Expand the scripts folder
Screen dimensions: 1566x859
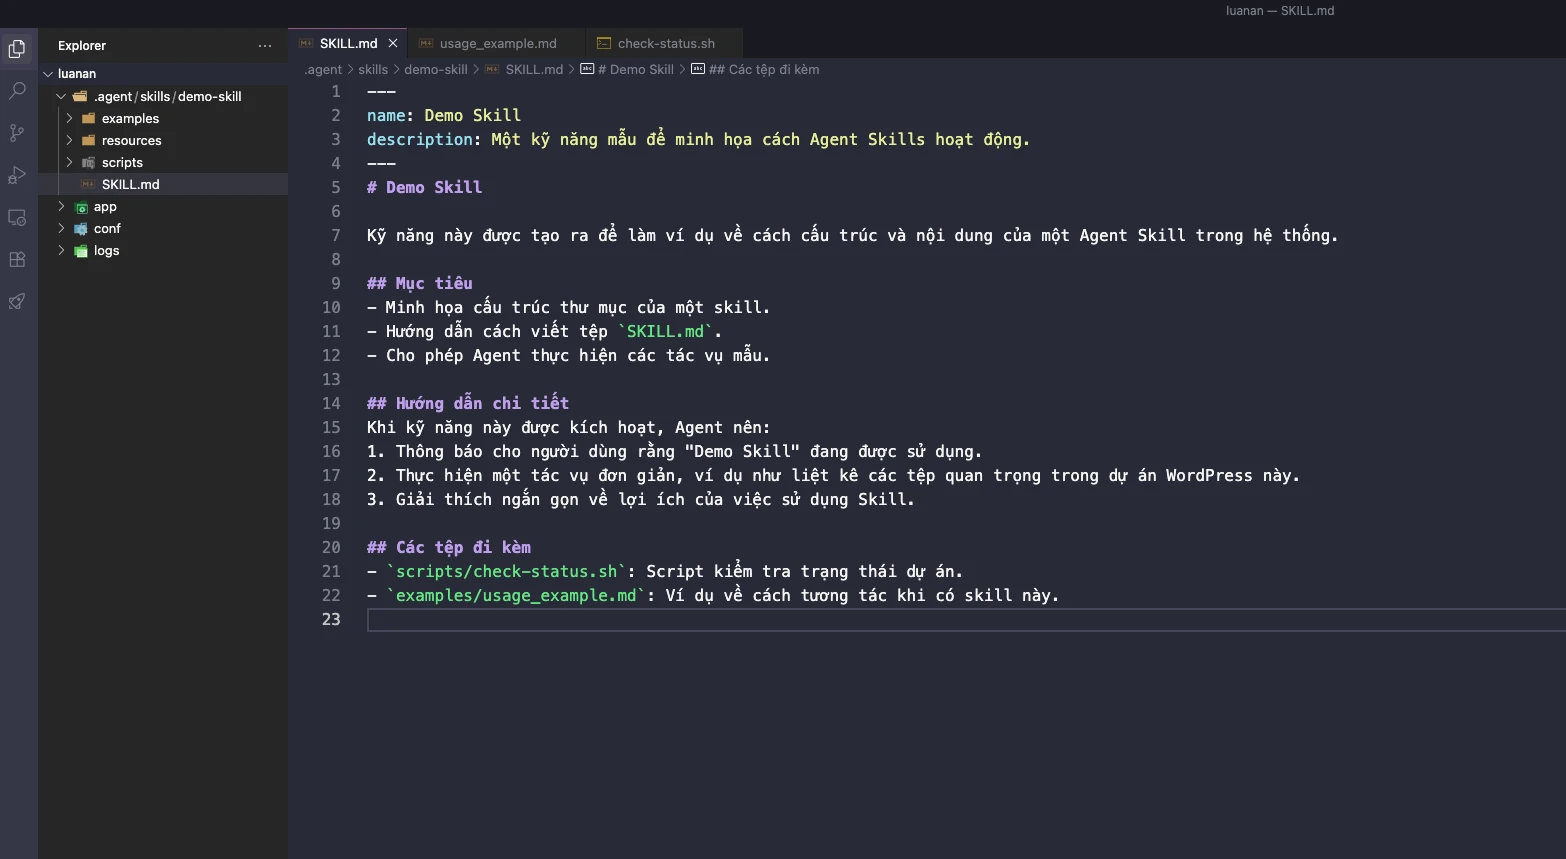[122, 163]
